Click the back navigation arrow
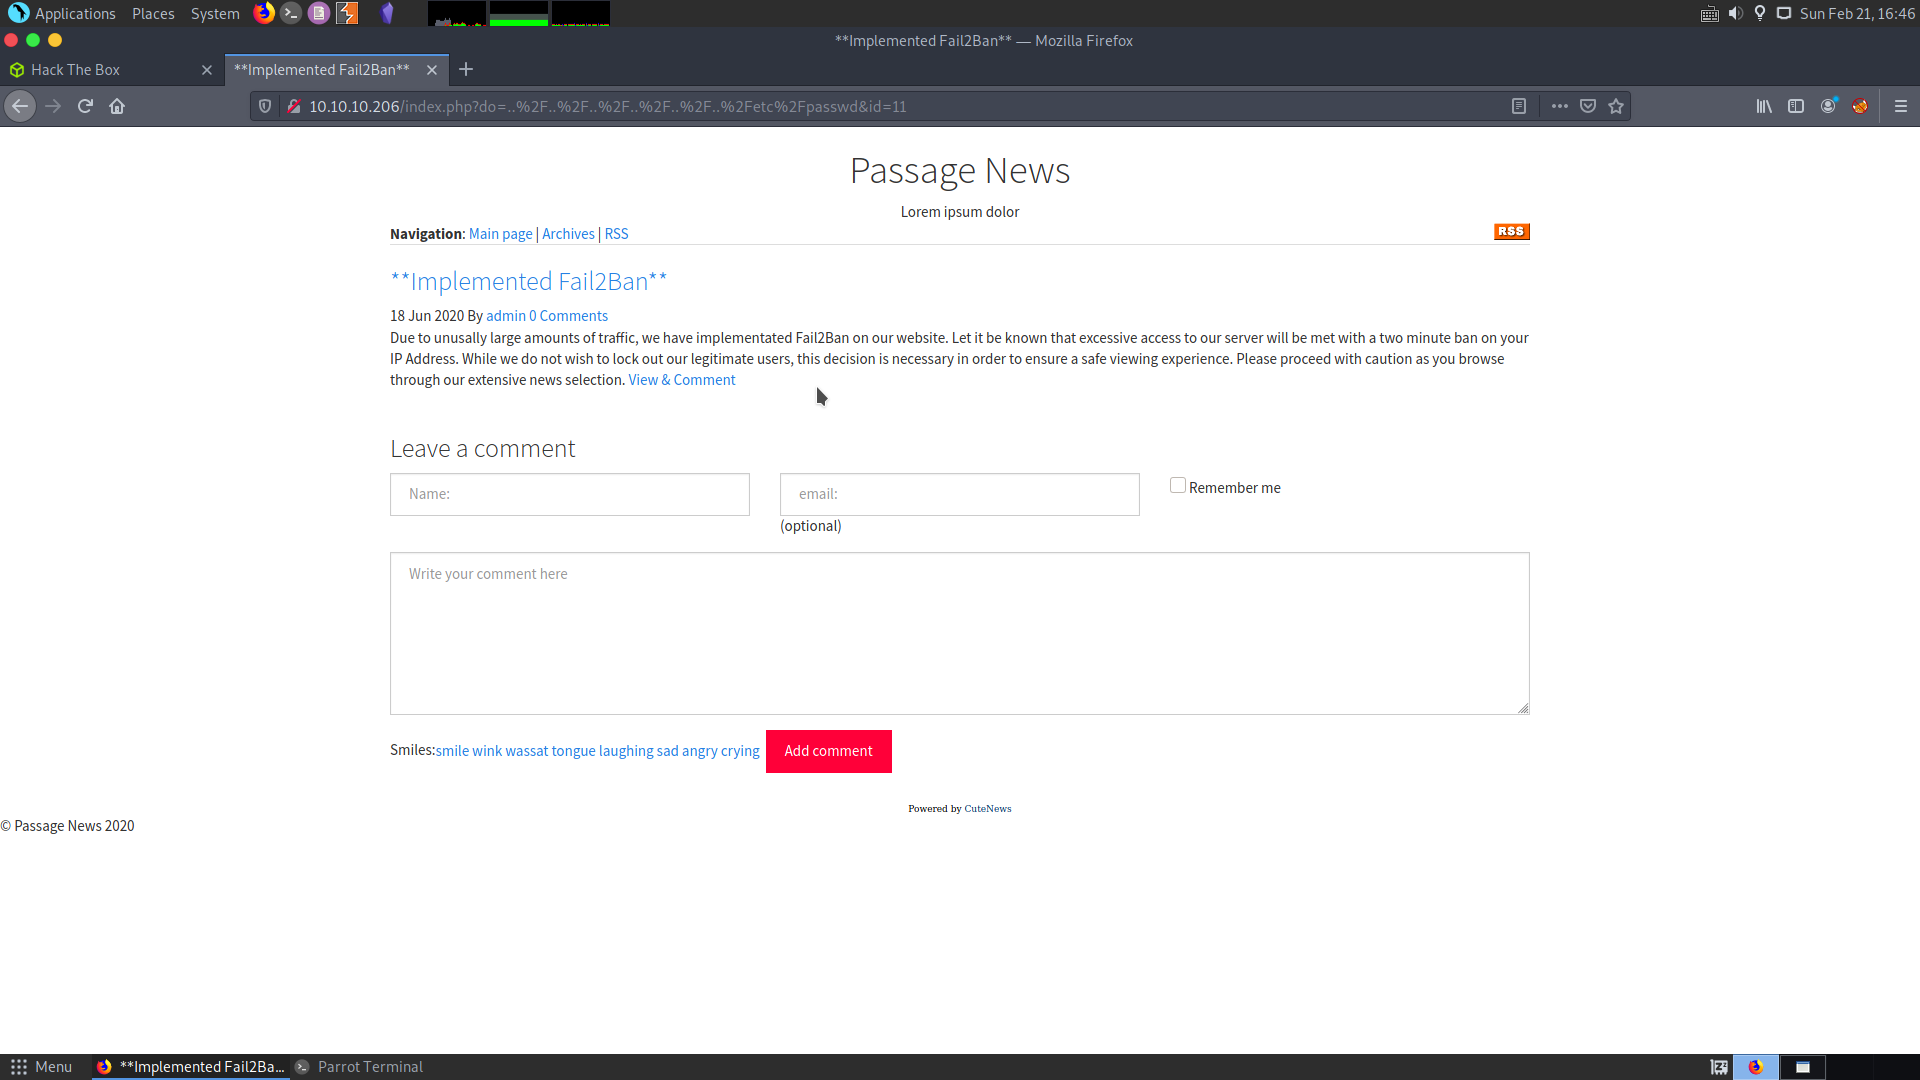Image resolution: width=1920 pixels, height=1080 pixels. [x=20, y=106]
